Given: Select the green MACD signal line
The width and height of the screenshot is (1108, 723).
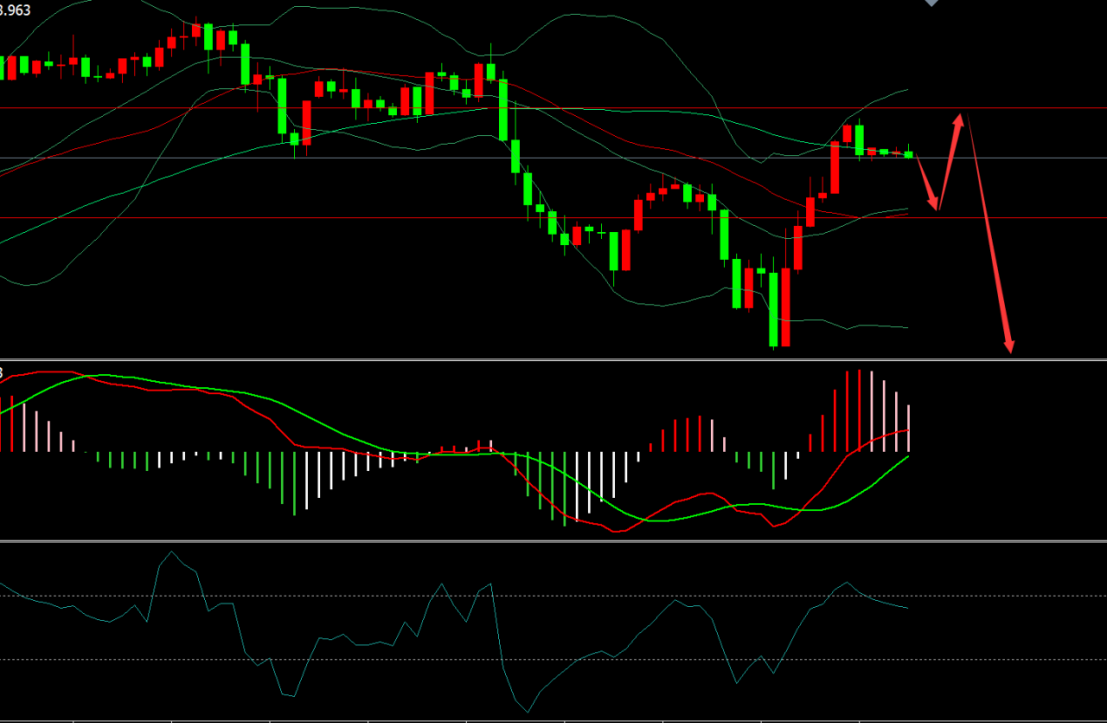Looking at the screenshot, I should (x=452, y=453).
